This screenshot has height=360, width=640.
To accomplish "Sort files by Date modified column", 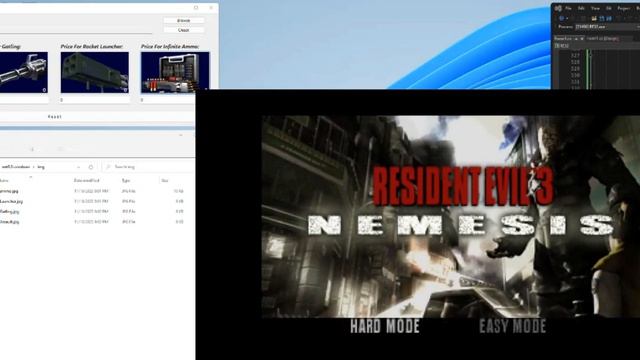I will click(x=87, y=180).
